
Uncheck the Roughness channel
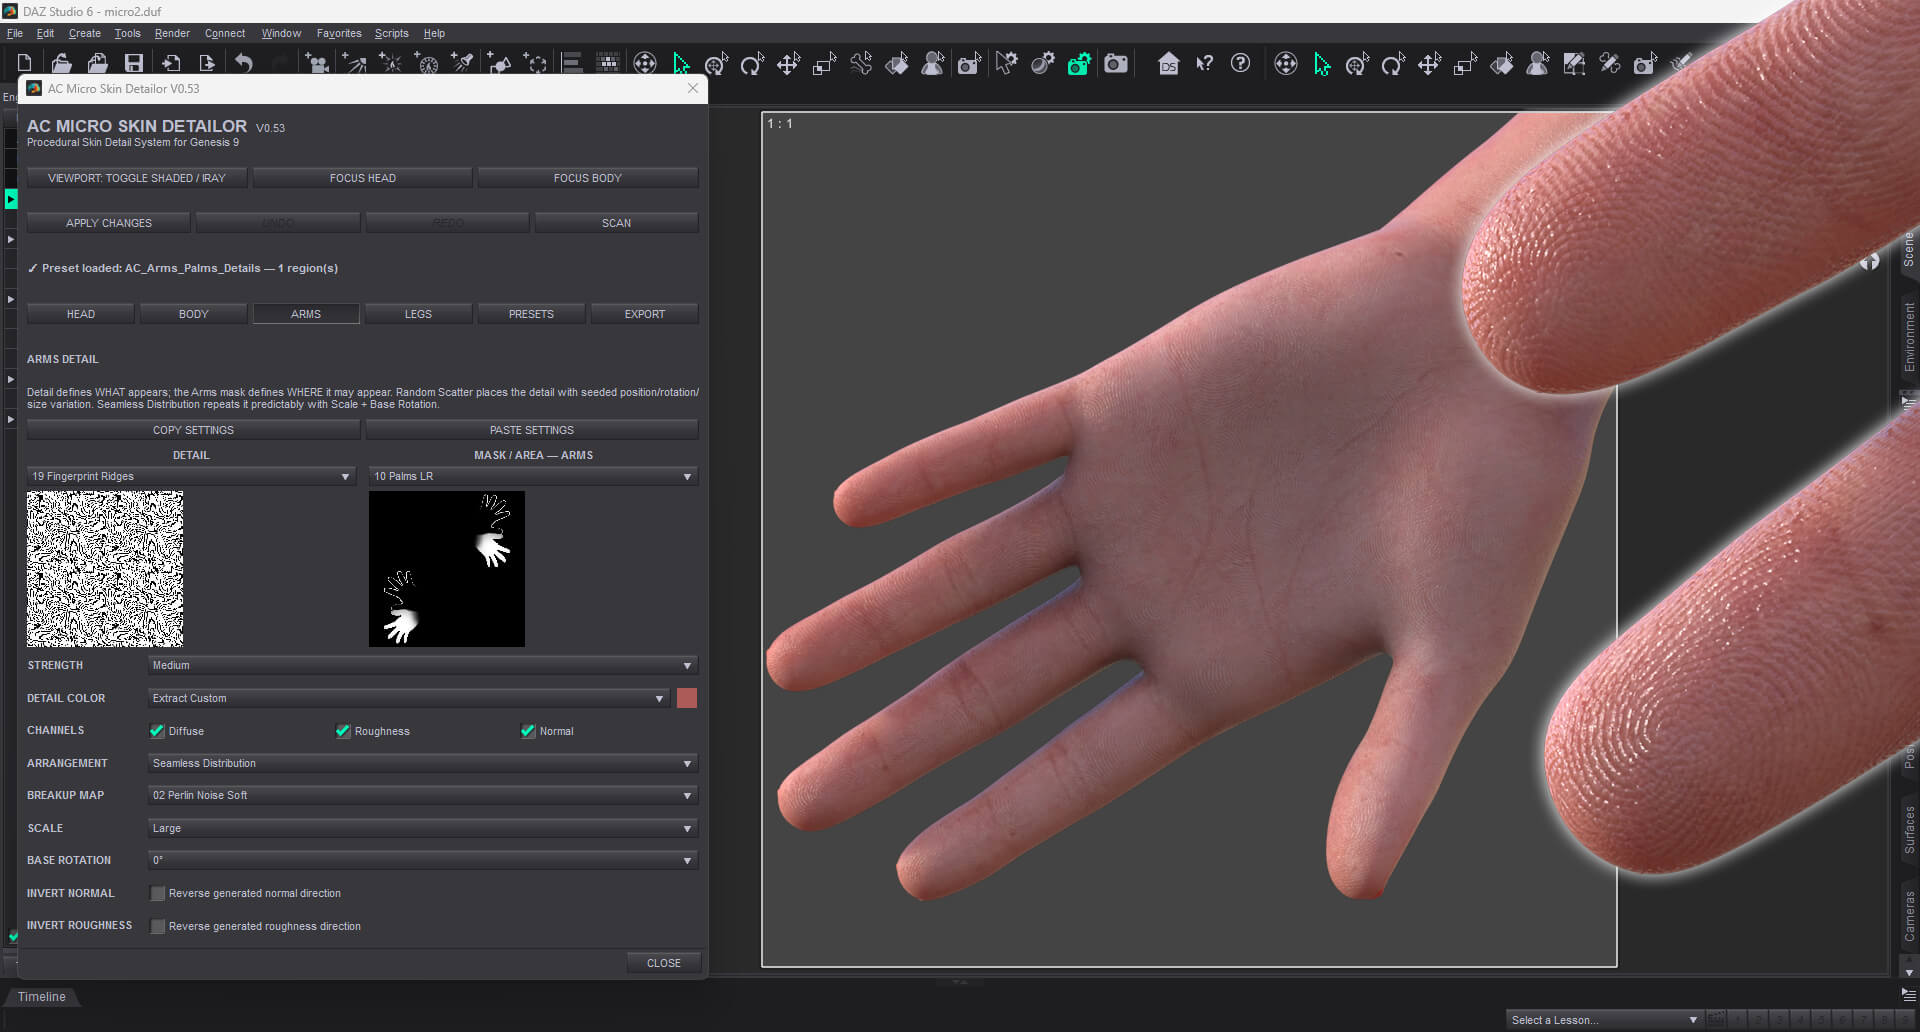pyautogui.click(x=343, y=731)
